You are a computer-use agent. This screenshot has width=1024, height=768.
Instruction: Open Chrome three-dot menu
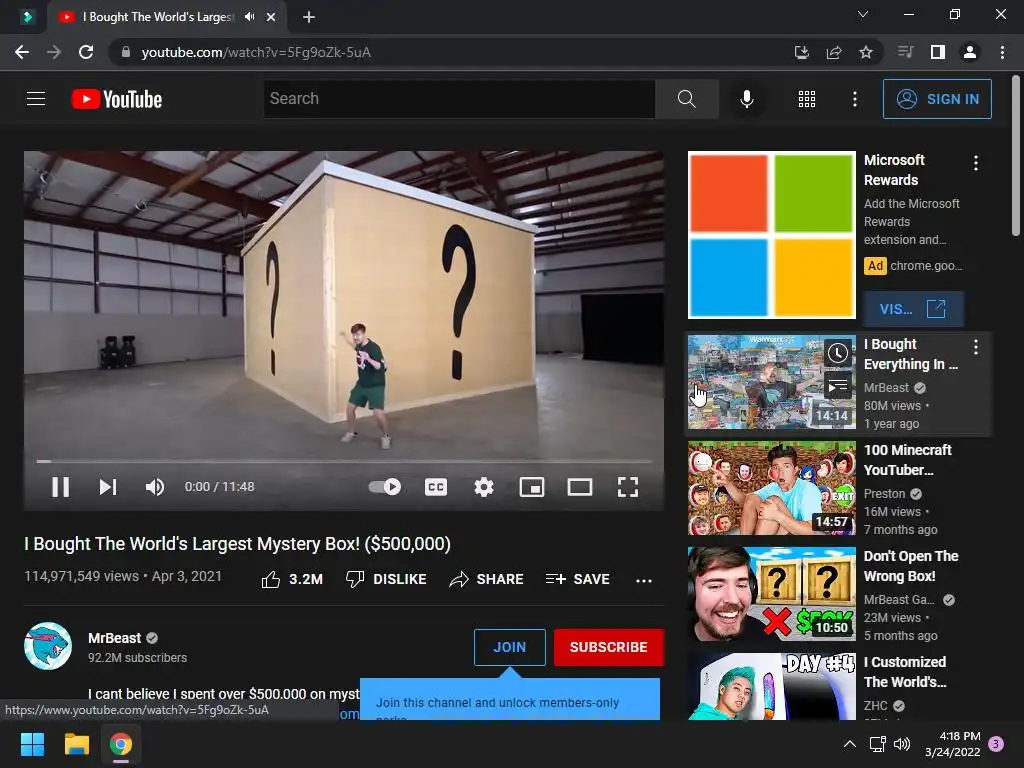click(1002, 52)
